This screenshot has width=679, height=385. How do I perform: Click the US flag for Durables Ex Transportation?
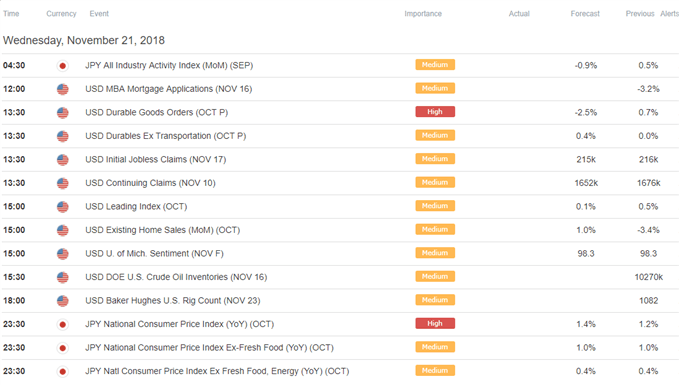point(63,136)
